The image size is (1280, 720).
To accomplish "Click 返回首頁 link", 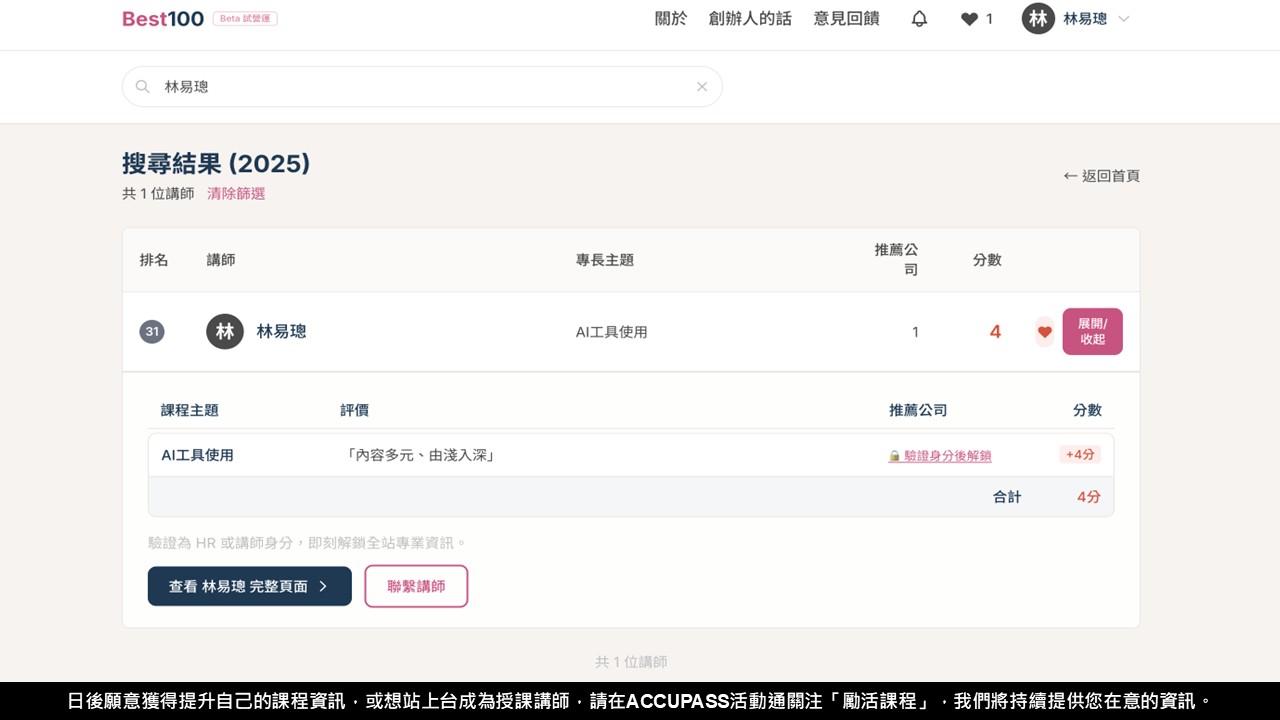I will click(1101, 176).
